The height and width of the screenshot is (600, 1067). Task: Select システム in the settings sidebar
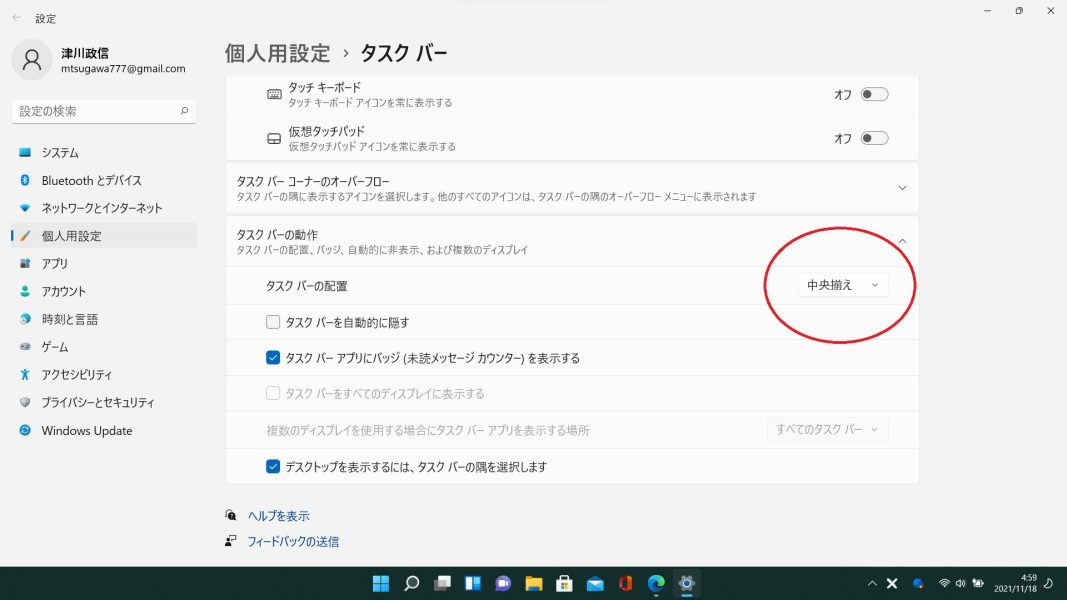click(60, 153)
